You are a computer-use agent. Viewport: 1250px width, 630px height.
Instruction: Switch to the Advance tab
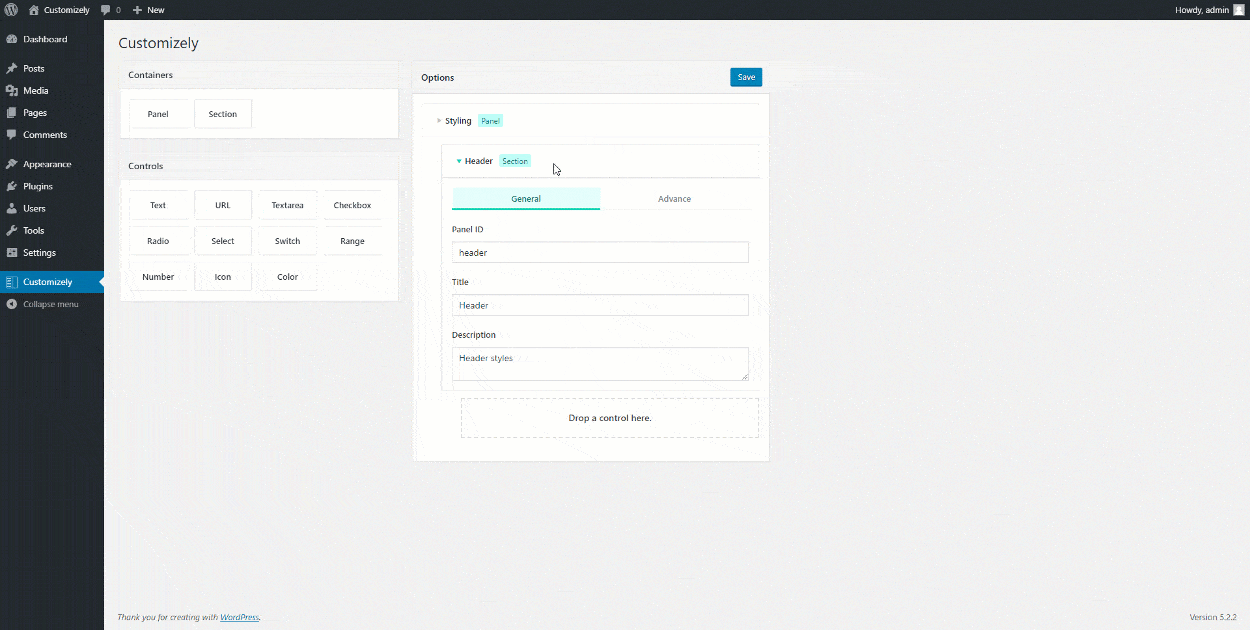pos(674,198)
